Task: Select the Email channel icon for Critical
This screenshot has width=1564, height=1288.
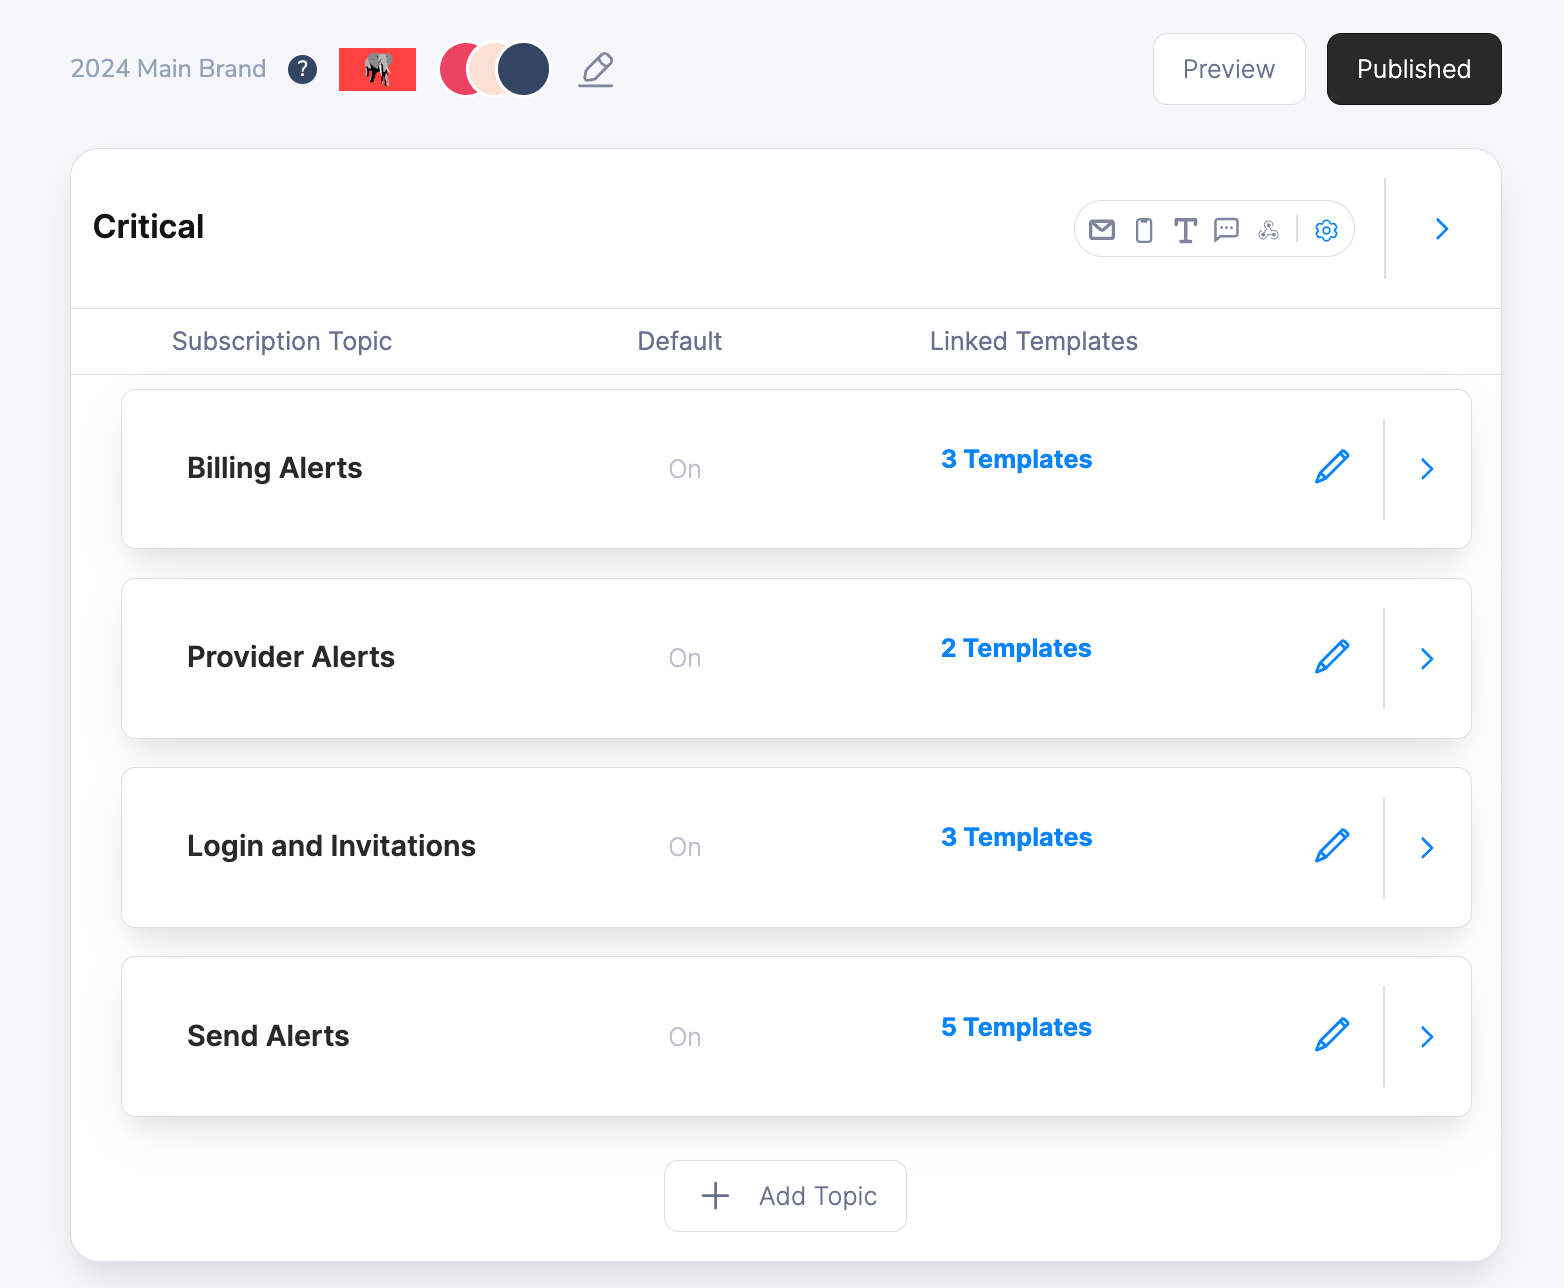Action: point(1101,229)
